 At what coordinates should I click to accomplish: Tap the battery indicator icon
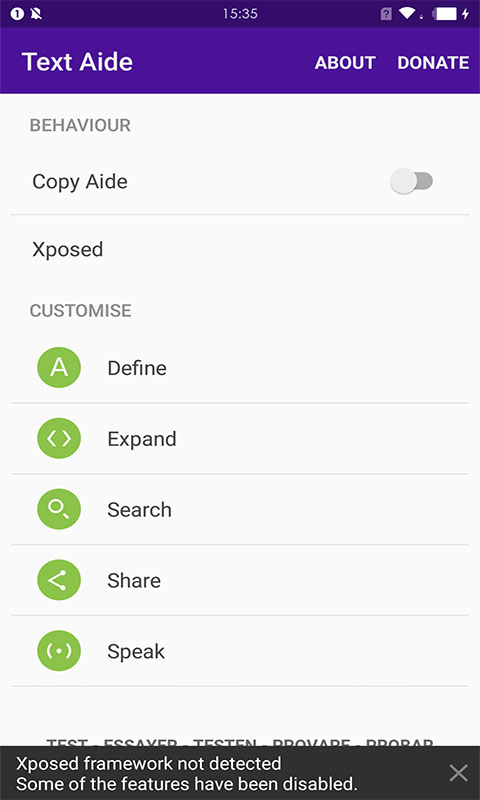pos(447,14)
